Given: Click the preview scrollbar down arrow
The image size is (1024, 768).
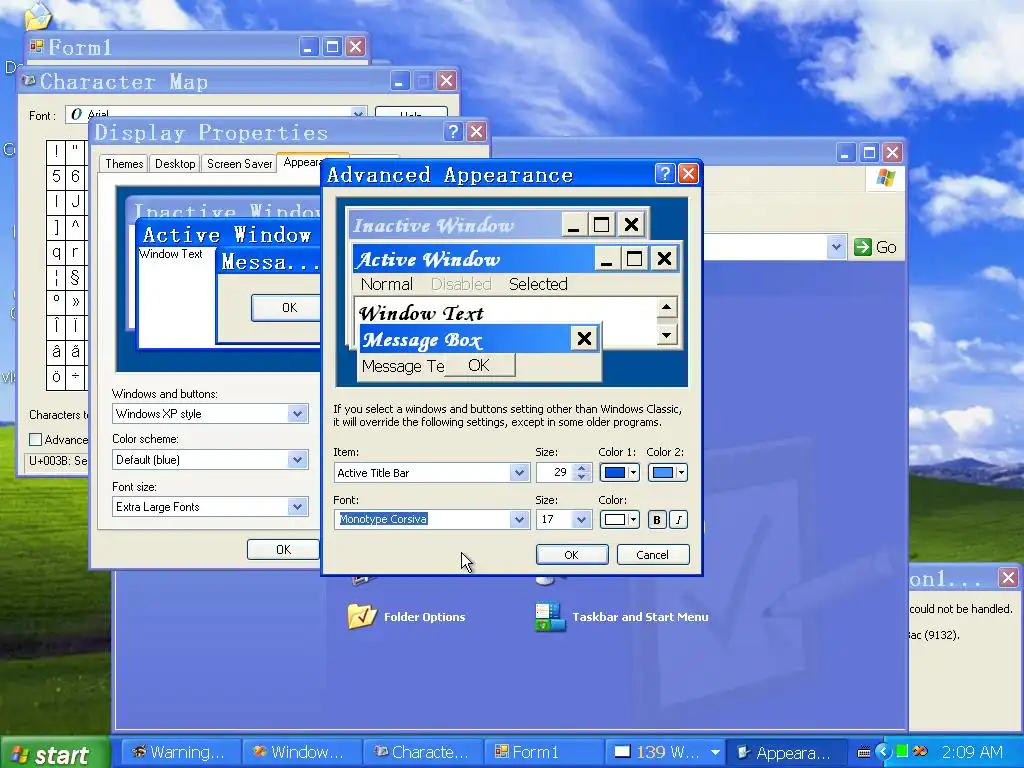Looking at the screenshot, I should point(667,335).
